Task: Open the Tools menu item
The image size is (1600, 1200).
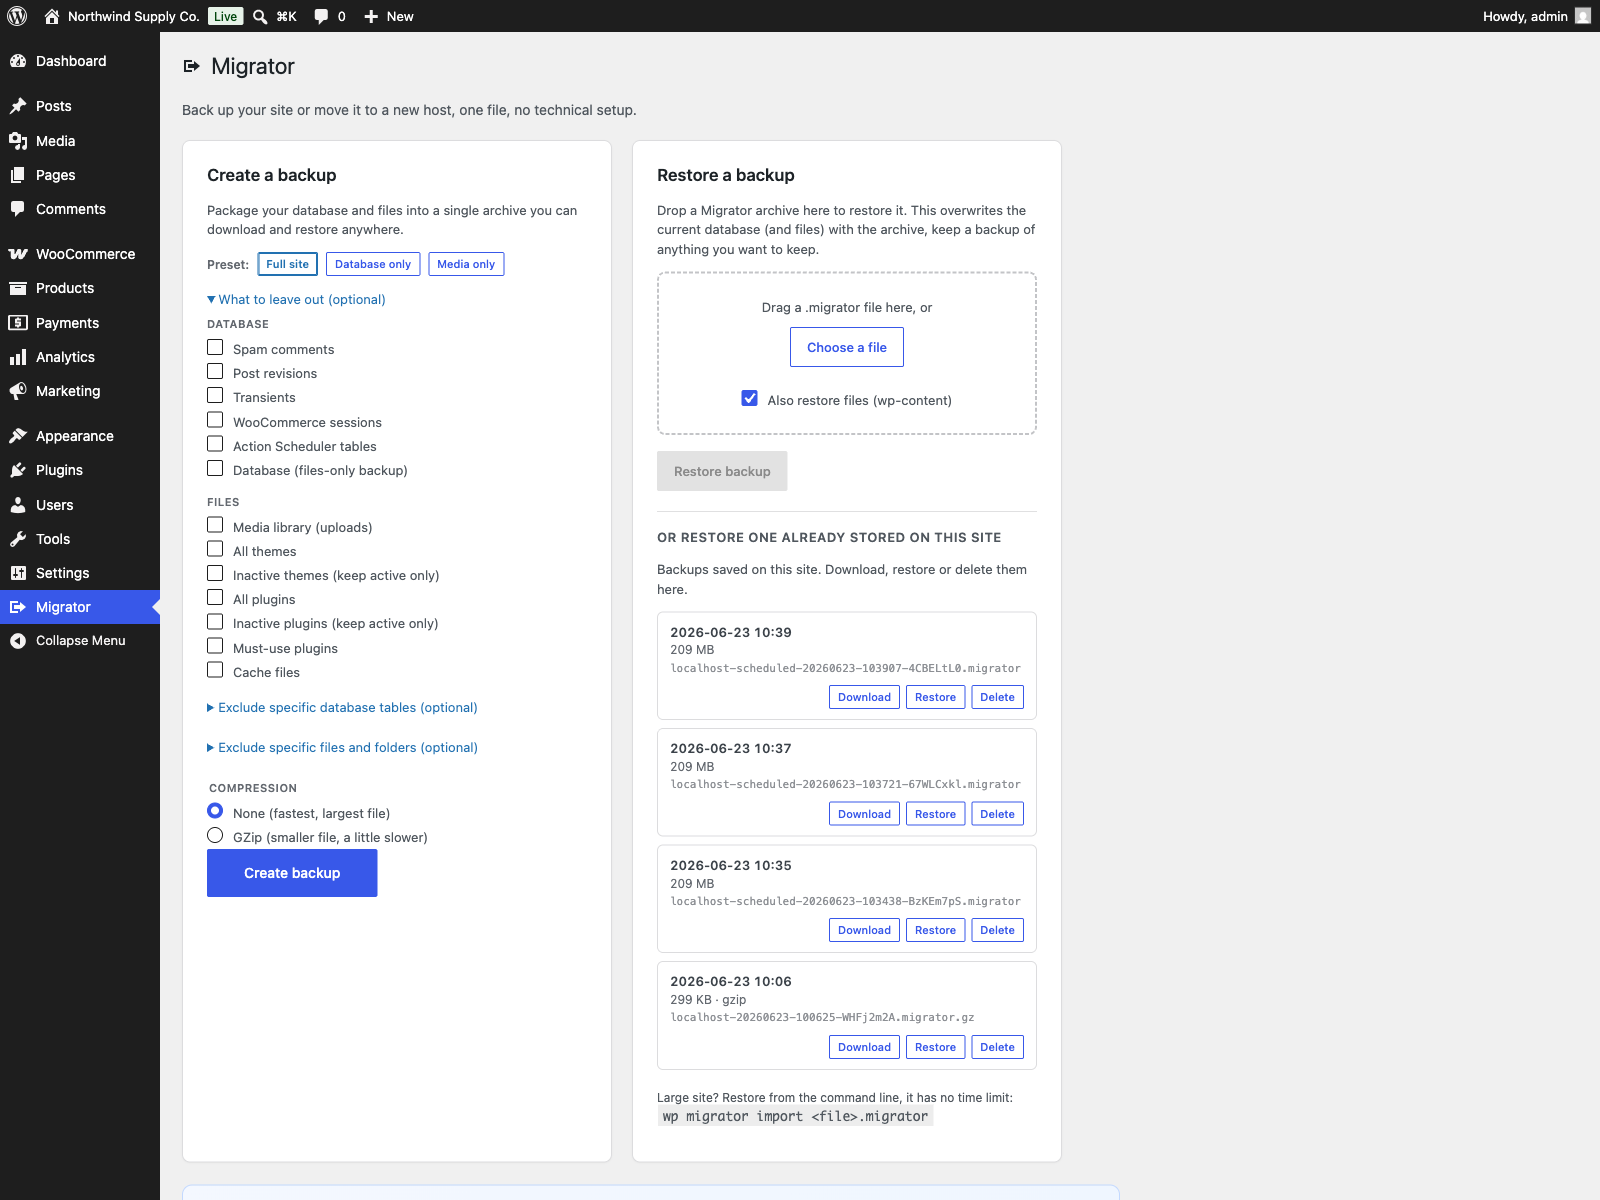Action: (x=80, y=539)
